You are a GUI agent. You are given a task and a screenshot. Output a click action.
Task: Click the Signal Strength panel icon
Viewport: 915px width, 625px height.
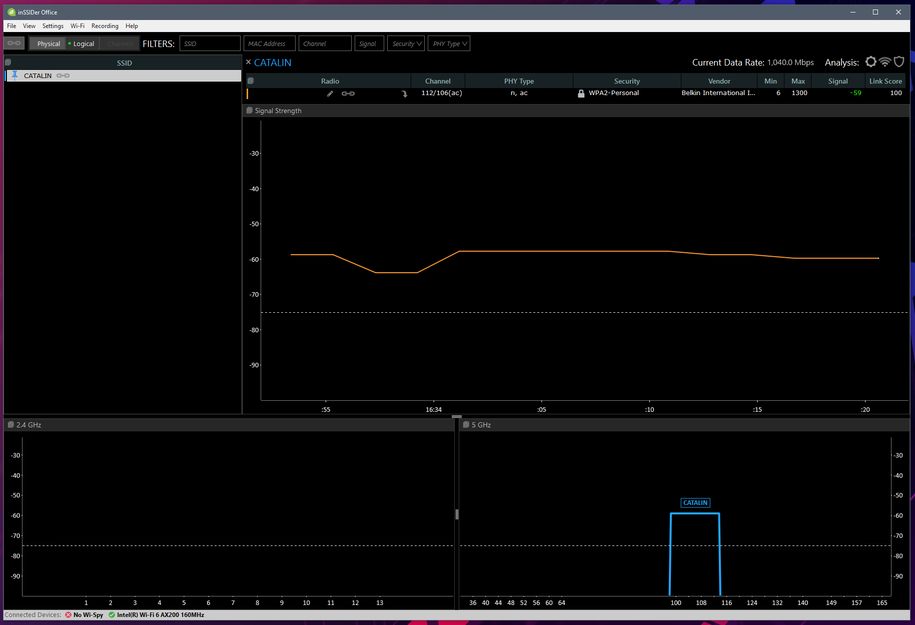pos(250,110)
